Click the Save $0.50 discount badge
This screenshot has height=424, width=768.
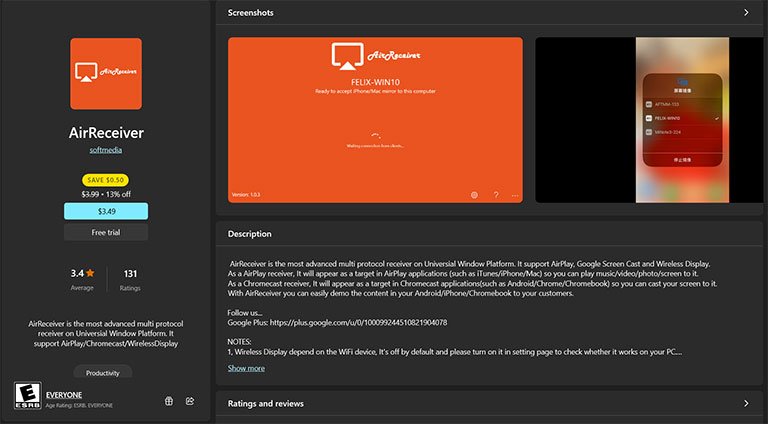click(105, 180)
